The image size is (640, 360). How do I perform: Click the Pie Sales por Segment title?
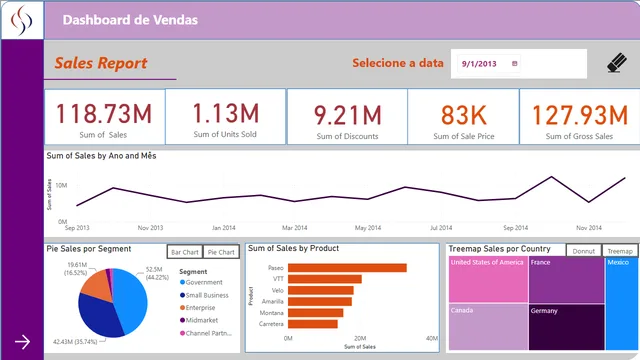pyautogui.click(x=89, y=249)
